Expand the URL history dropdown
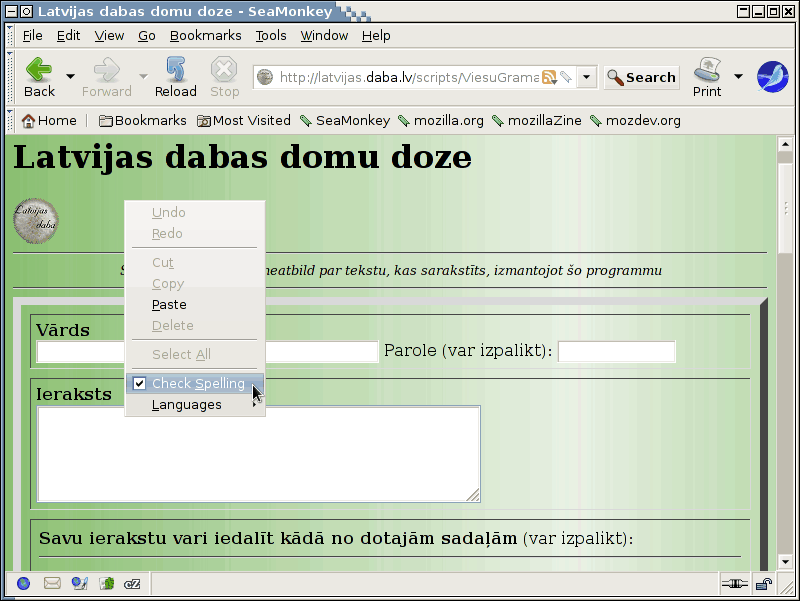Viewport: 800px width, 601px height. tap(587, 77)
